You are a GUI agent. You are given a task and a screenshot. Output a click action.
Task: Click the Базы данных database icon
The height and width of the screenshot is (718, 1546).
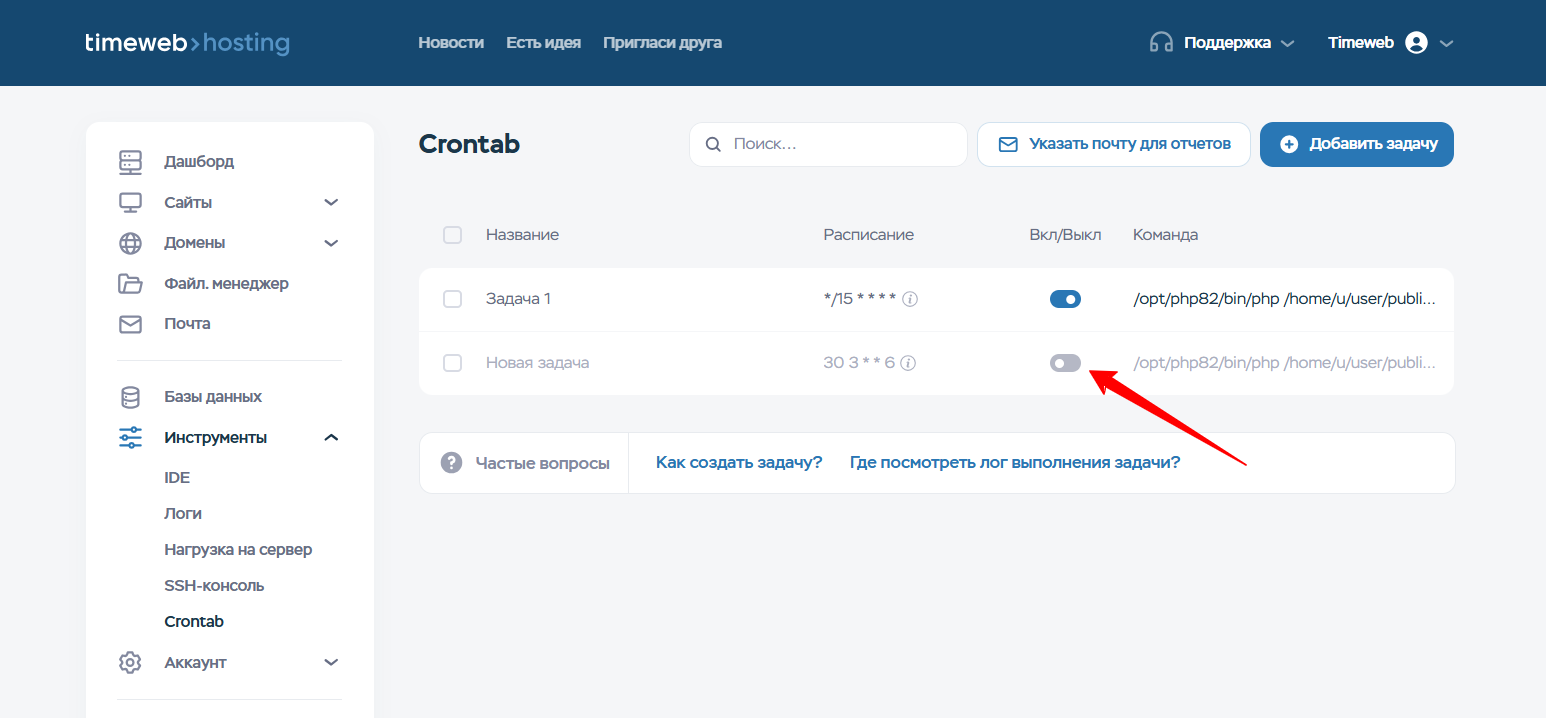130,397
